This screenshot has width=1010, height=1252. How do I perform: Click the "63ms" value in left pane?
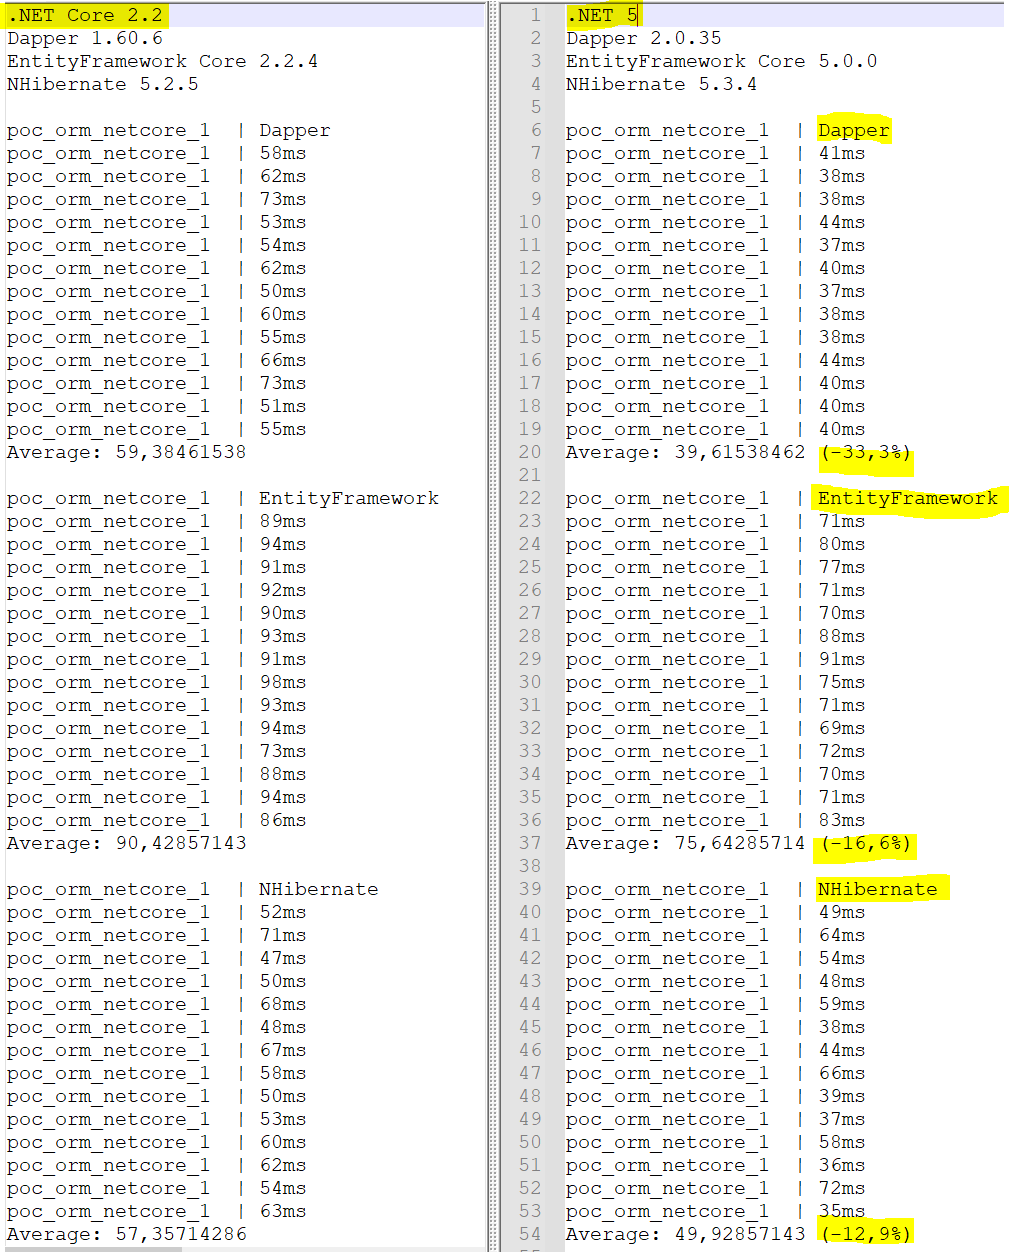283,1211
